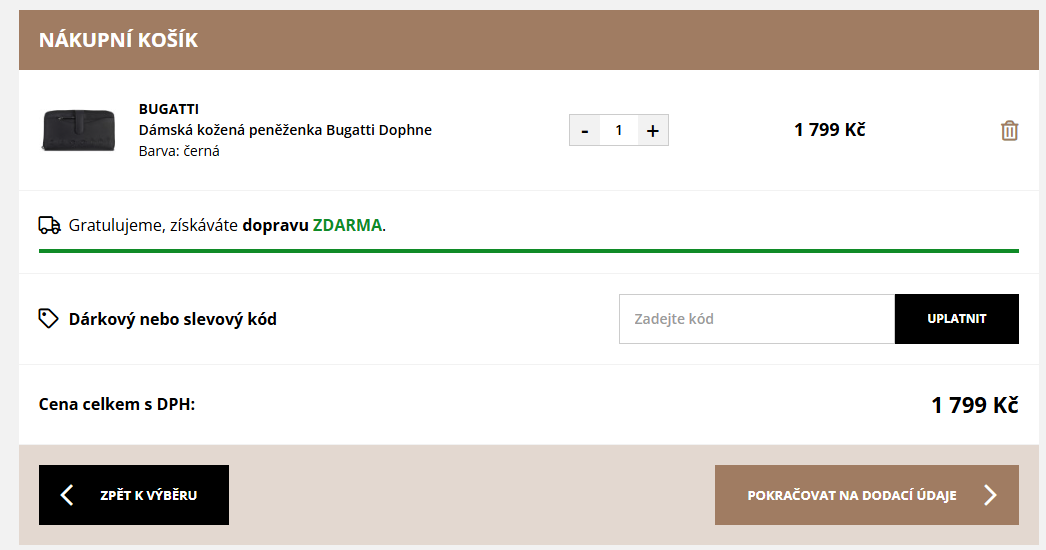Click the green free shipping progress bar

tap(528, 251)
